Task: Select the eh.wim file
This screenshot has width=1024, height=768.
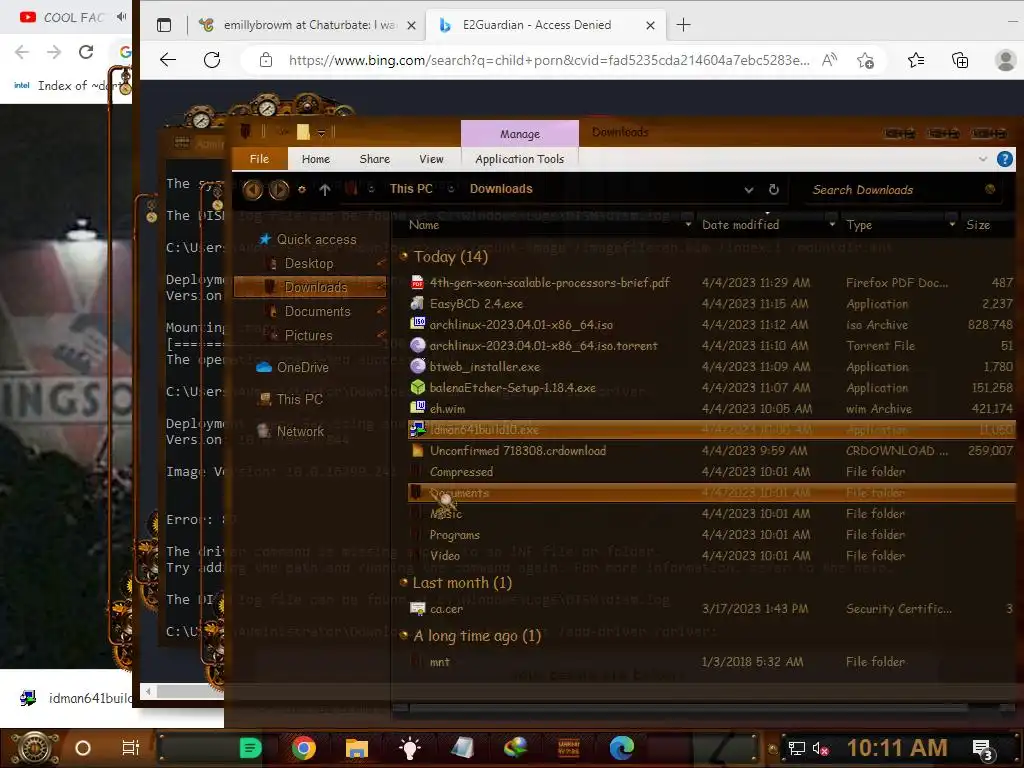Action: [x=711, y=409]
